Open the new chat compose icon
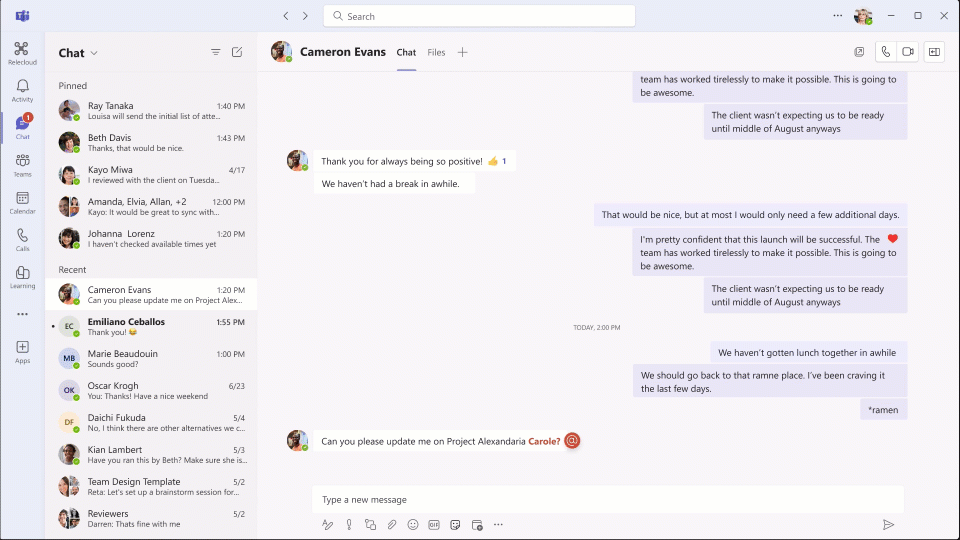The width and height of the screenshot is (960, 540). (237, 52)
